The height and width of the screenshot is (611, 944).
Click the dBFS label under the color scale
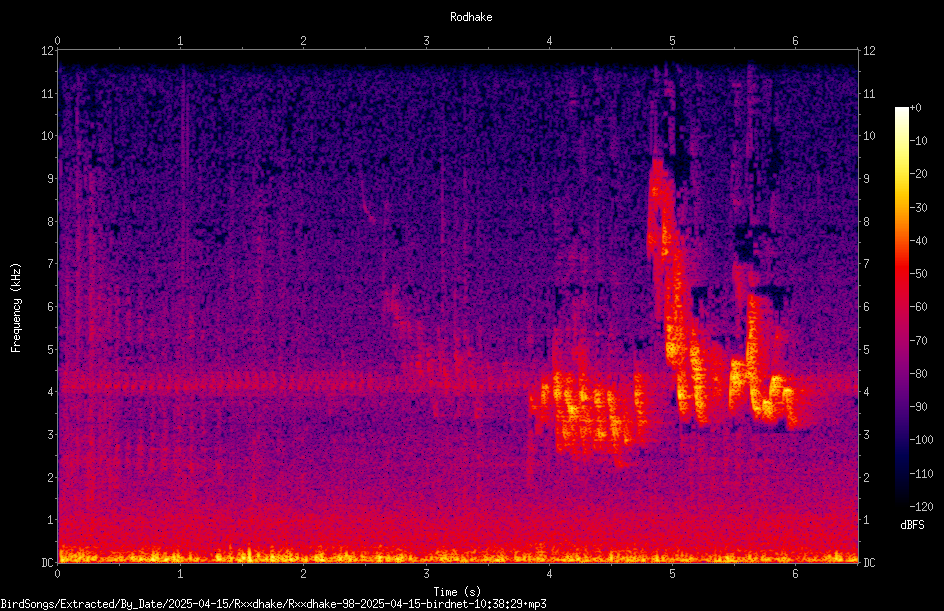912,525
